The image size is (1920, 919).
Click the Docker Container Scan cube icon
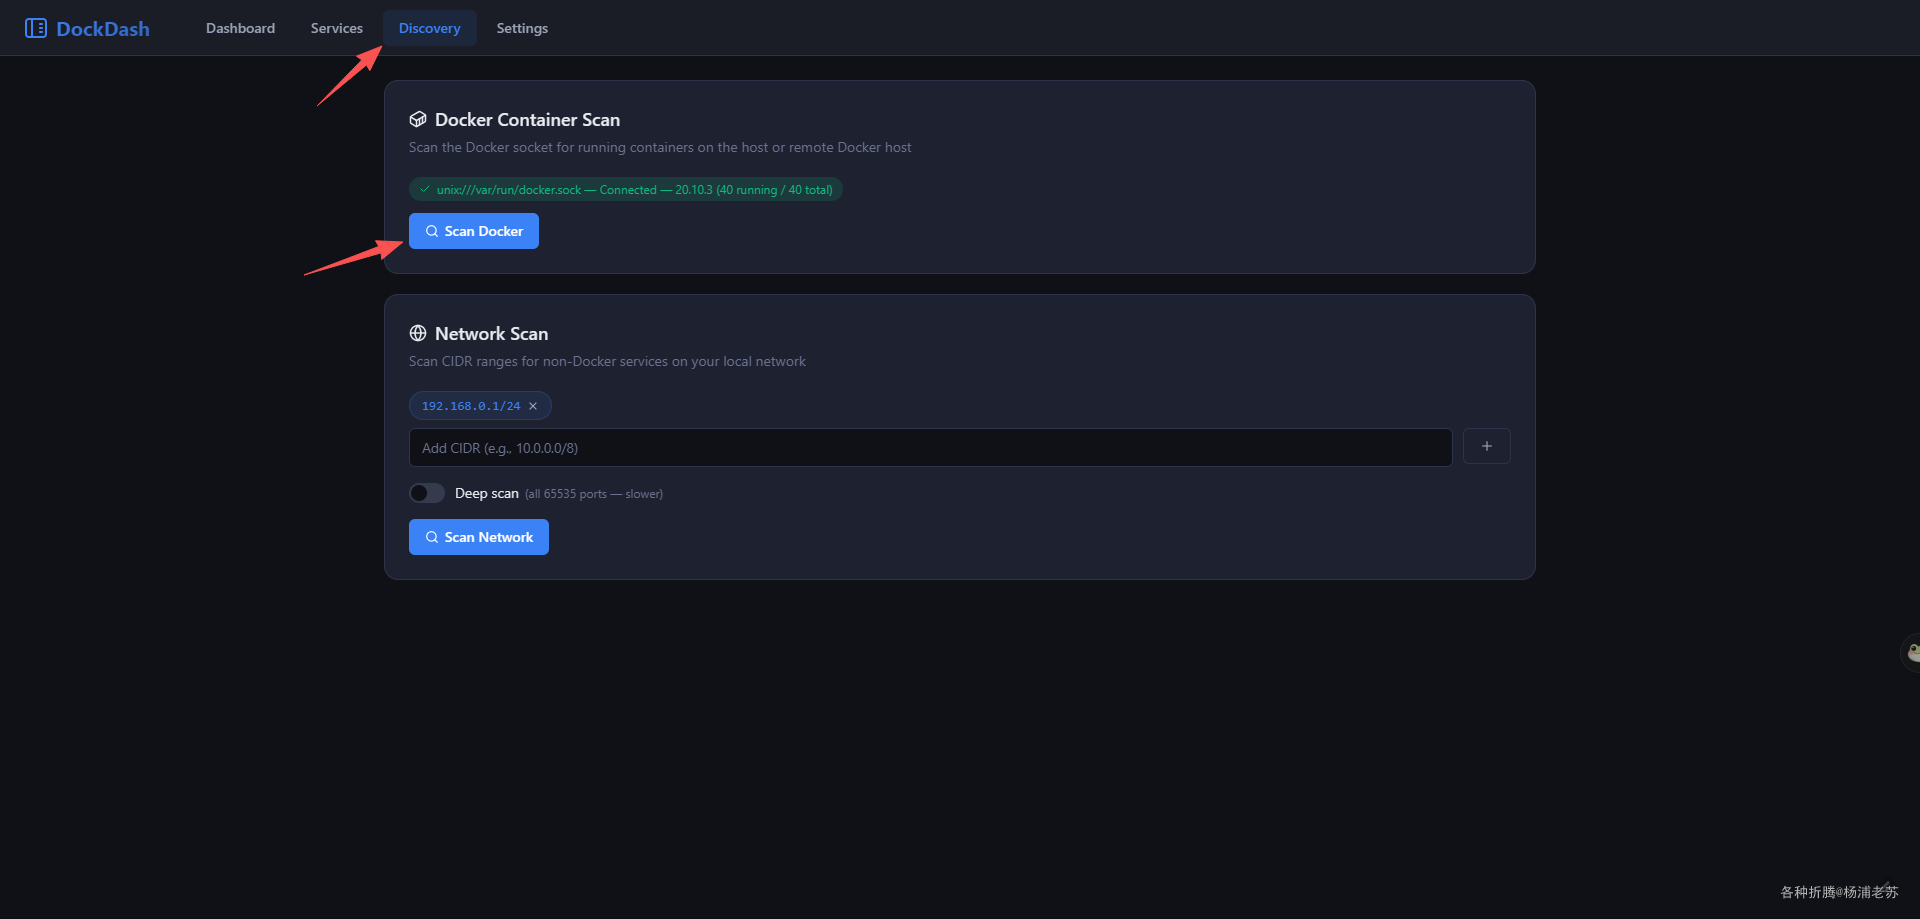[x=418, y=119]
